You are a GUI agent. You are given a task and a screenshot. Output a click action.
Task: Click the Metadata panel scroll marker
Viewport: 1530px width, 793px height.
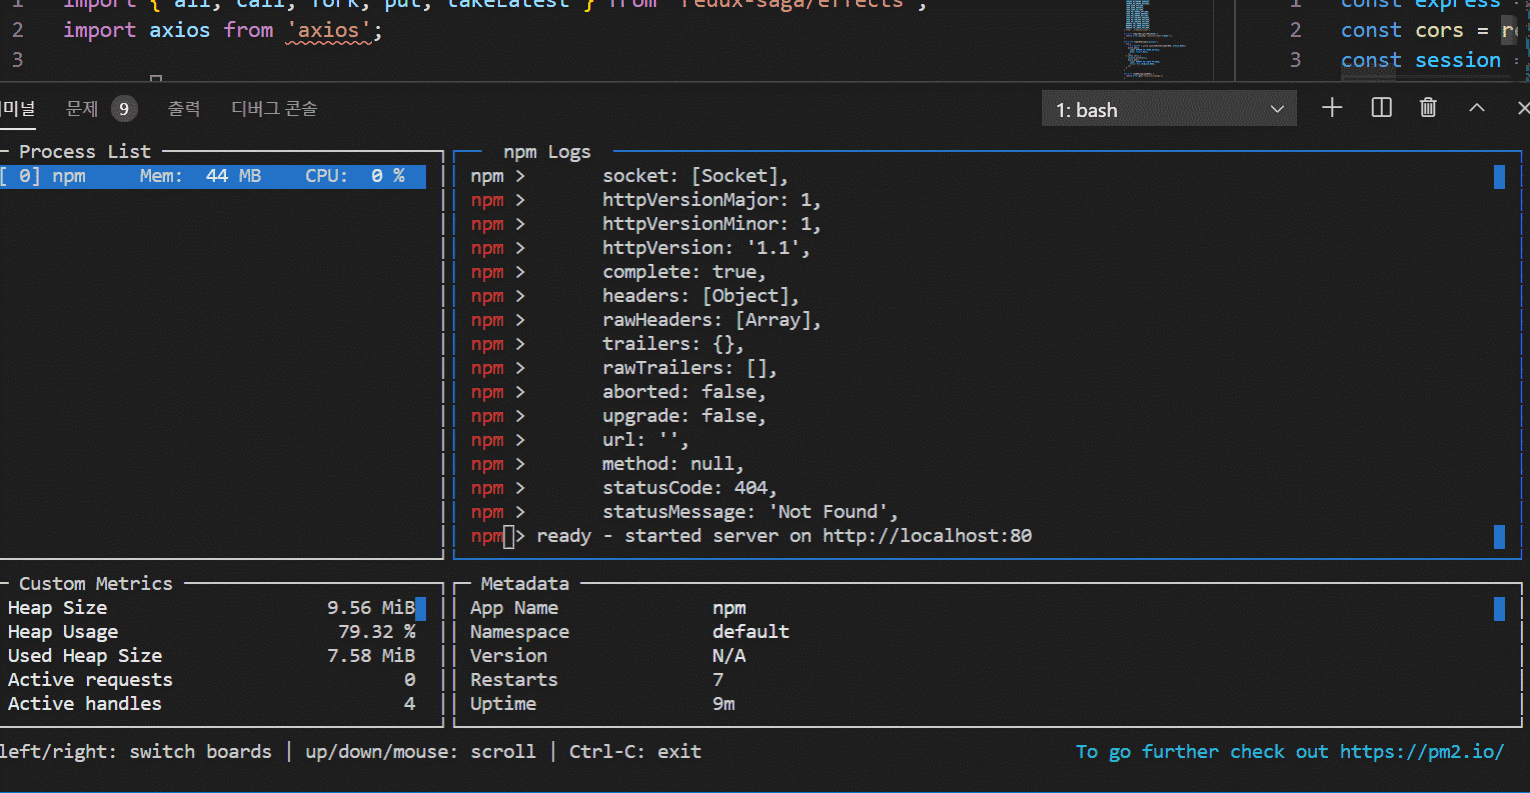click(x=1499, y=608)
